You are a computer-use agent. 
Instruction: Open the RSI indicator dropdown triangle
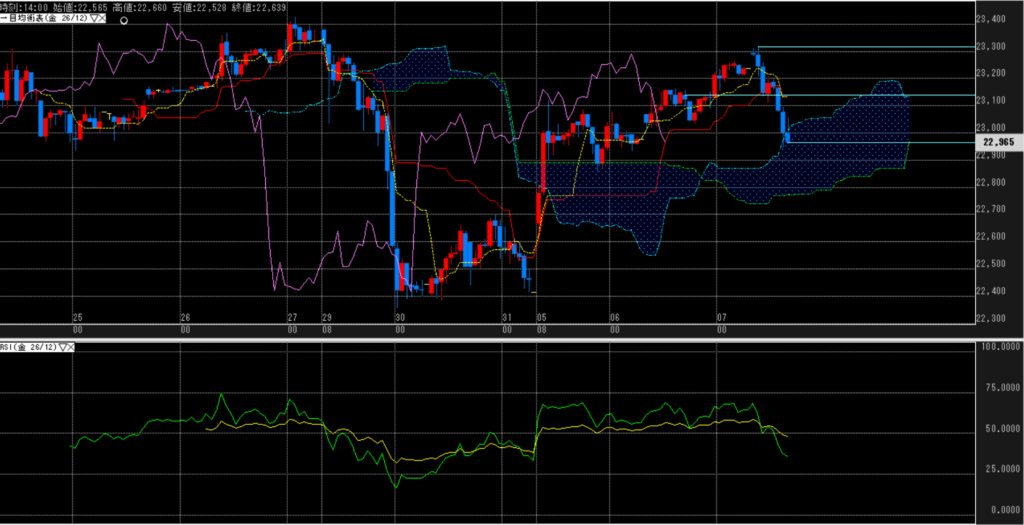(x=63, y=348)
